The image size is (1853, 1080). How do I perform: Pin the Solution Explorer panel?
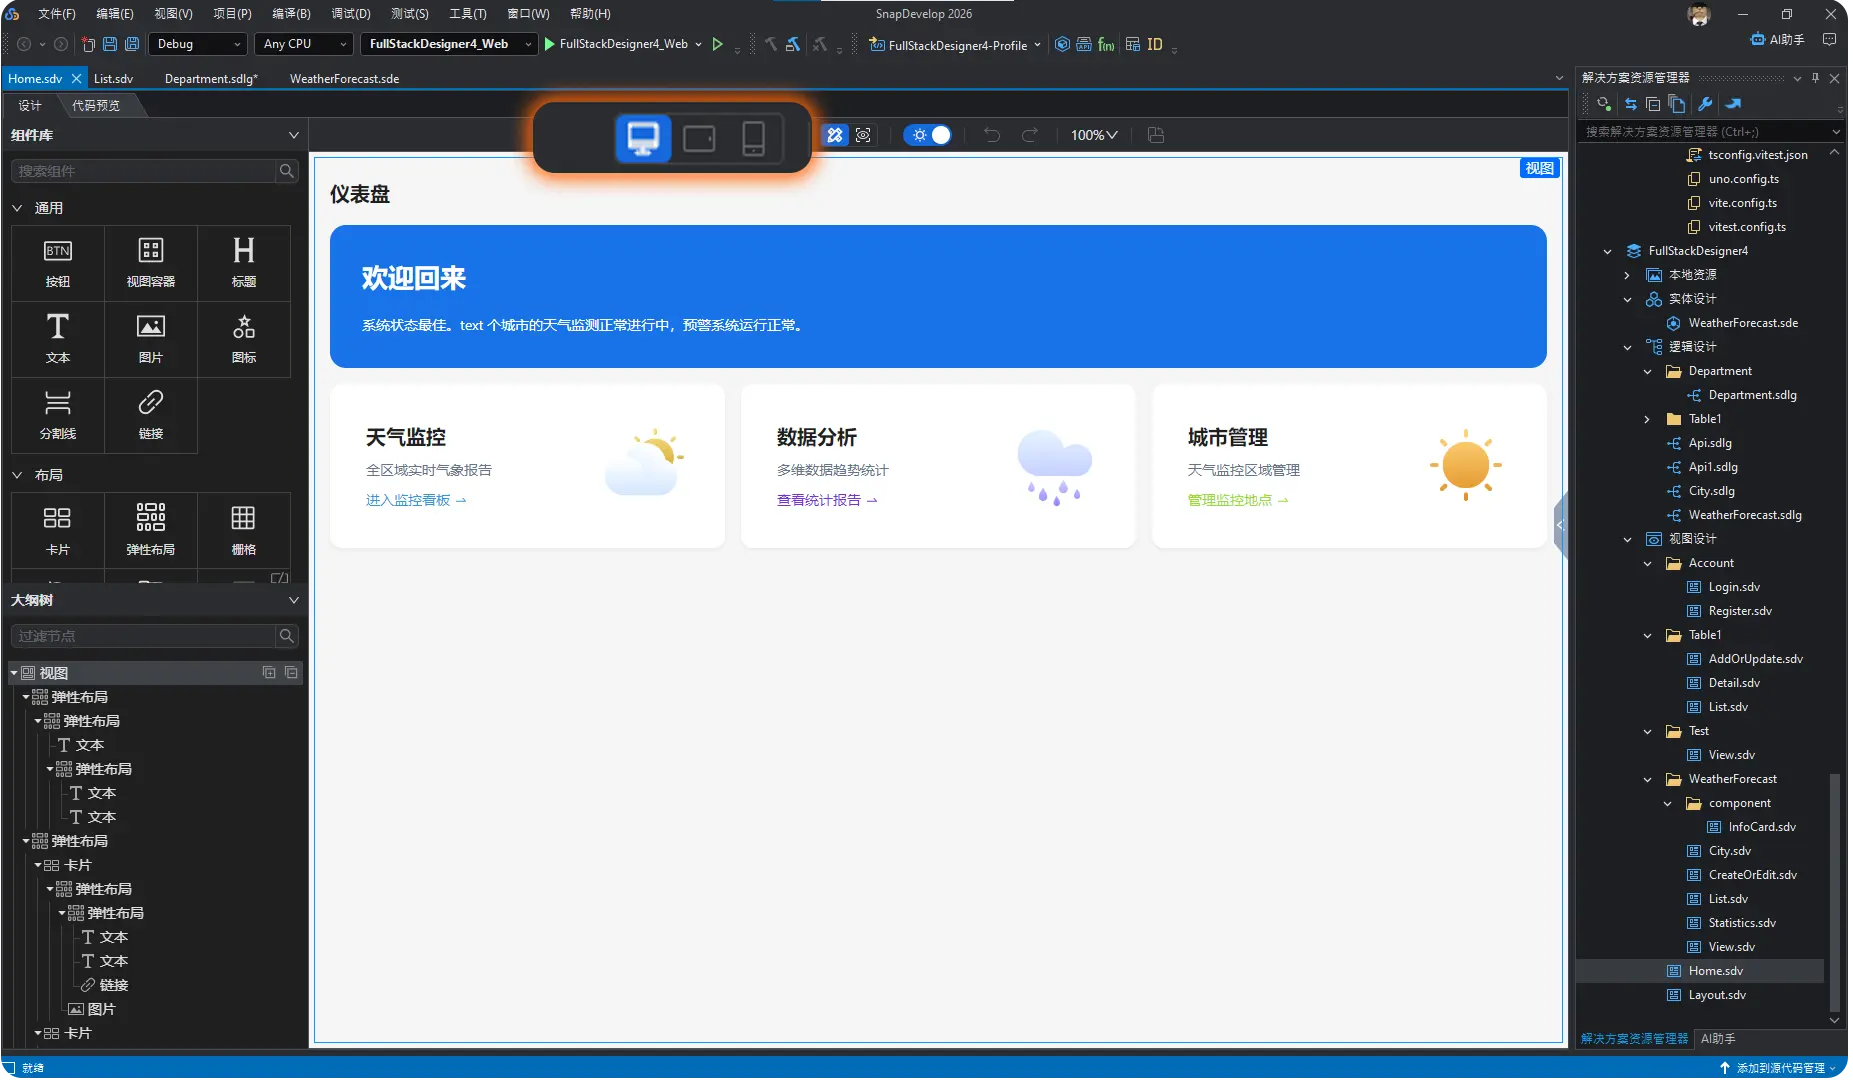coord(1815,78)
